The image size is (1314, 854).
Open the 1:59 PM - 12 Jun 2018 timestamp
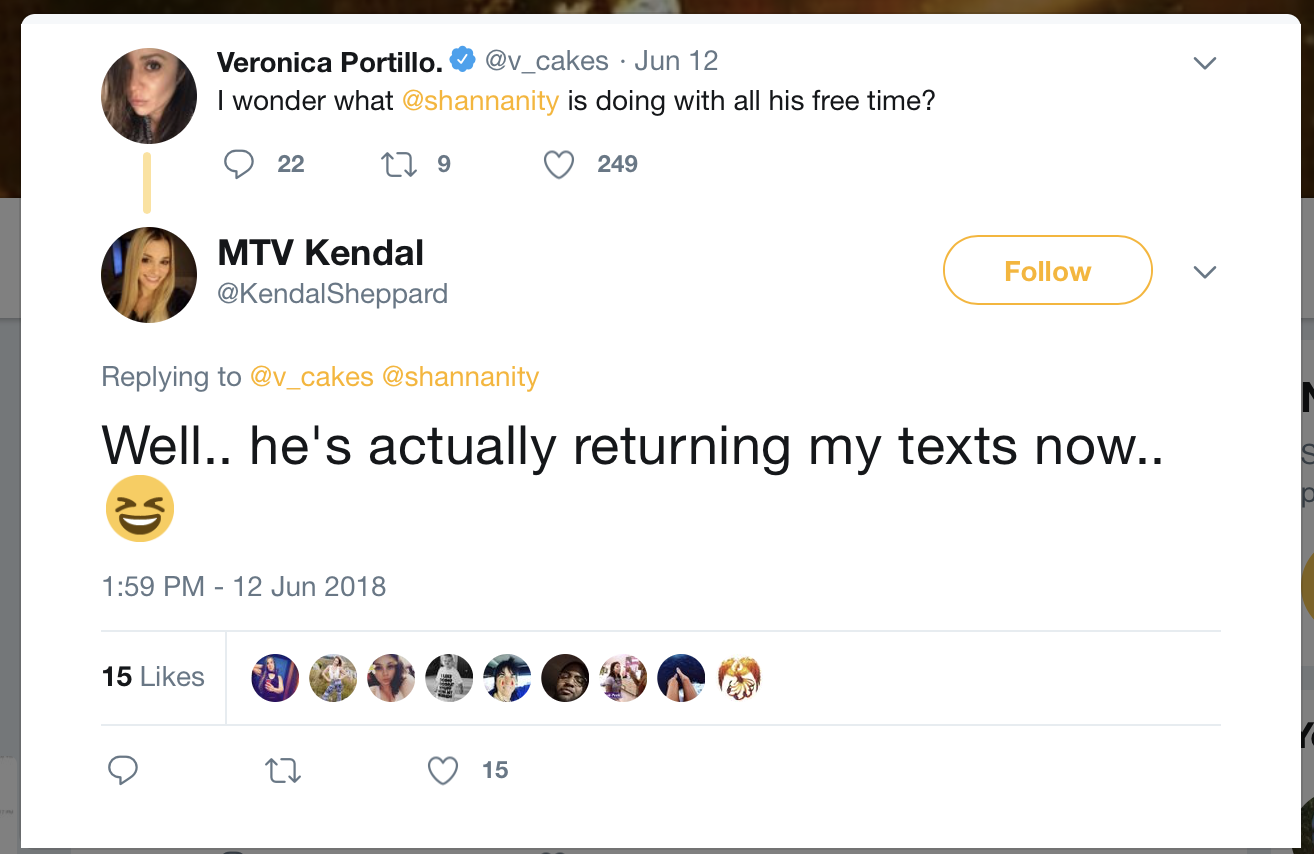244,586
